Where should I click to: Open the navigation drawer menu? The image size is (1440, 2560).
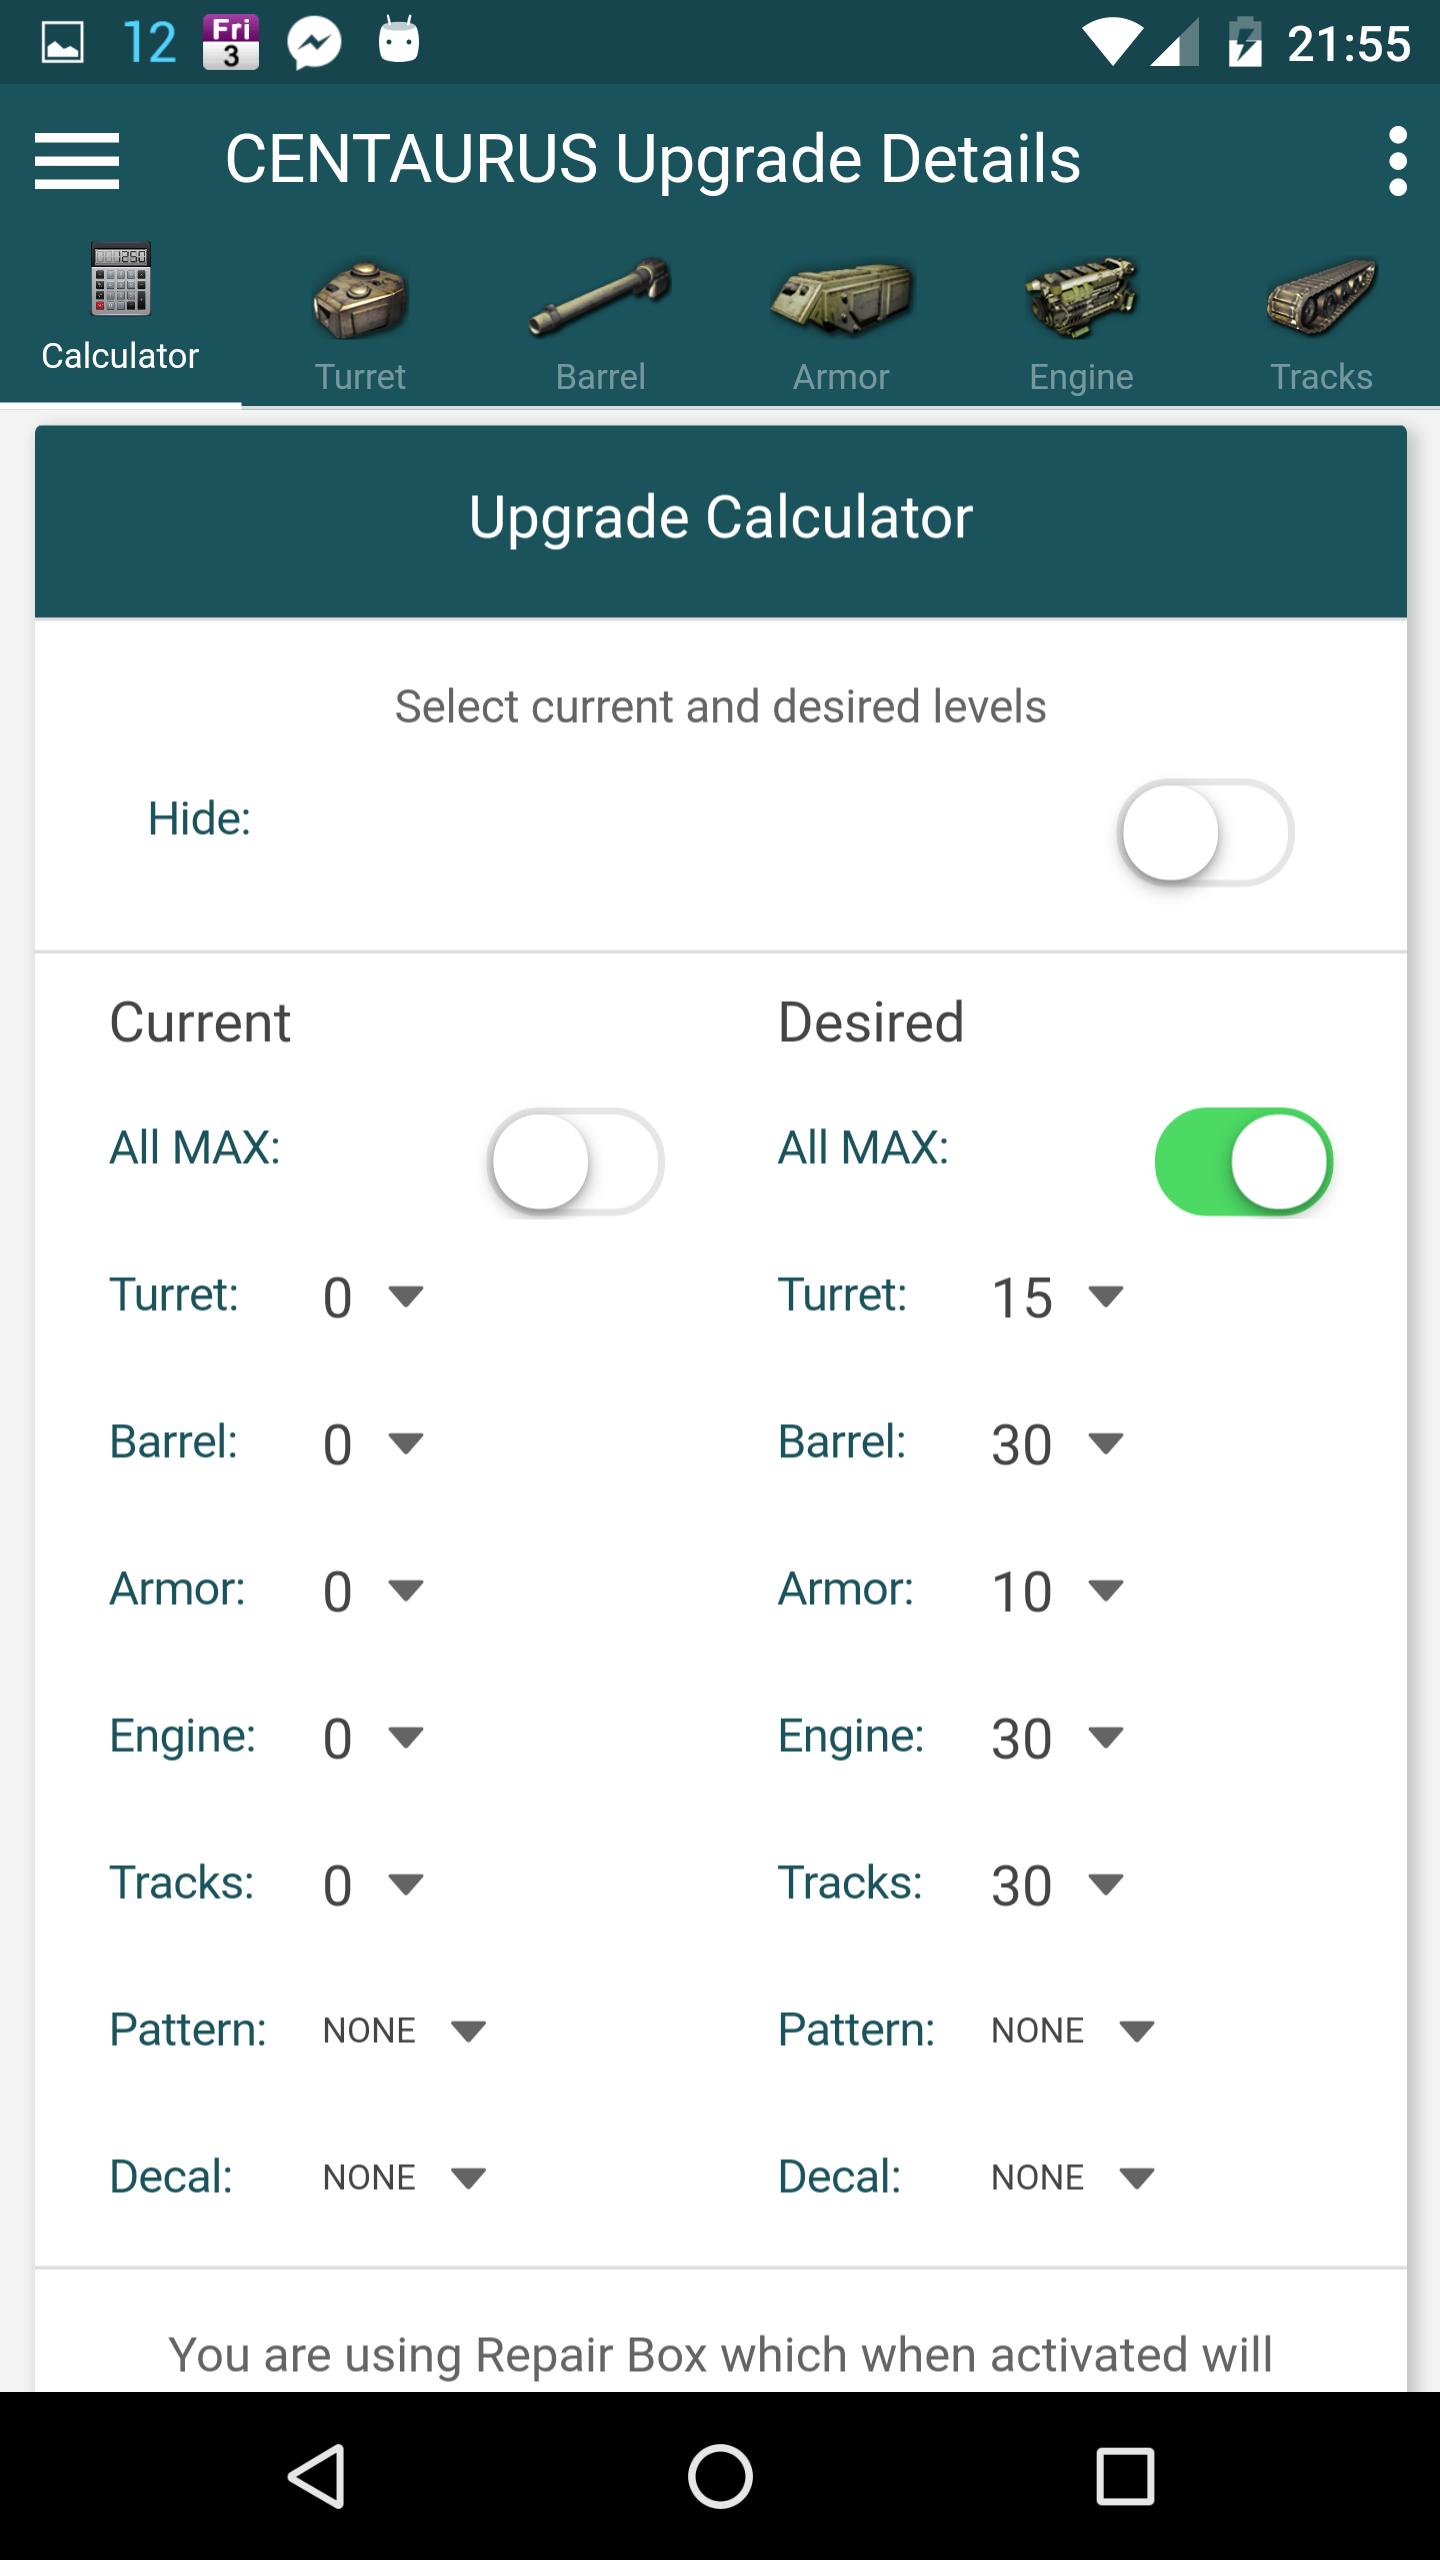[75, 160]
